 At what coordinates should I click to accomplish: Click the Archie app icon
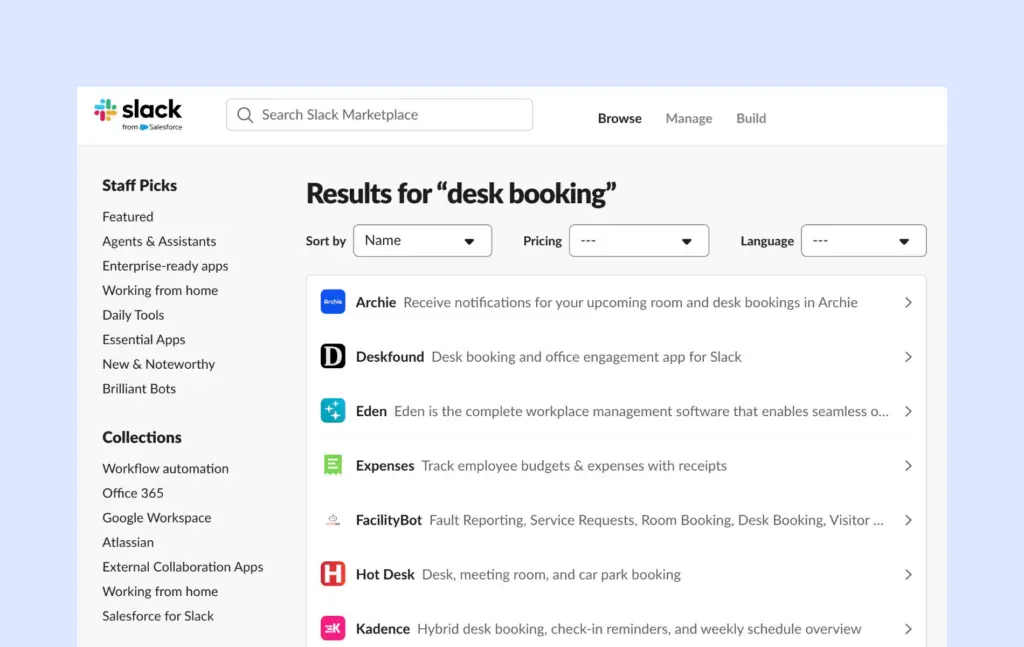[332, 302]
